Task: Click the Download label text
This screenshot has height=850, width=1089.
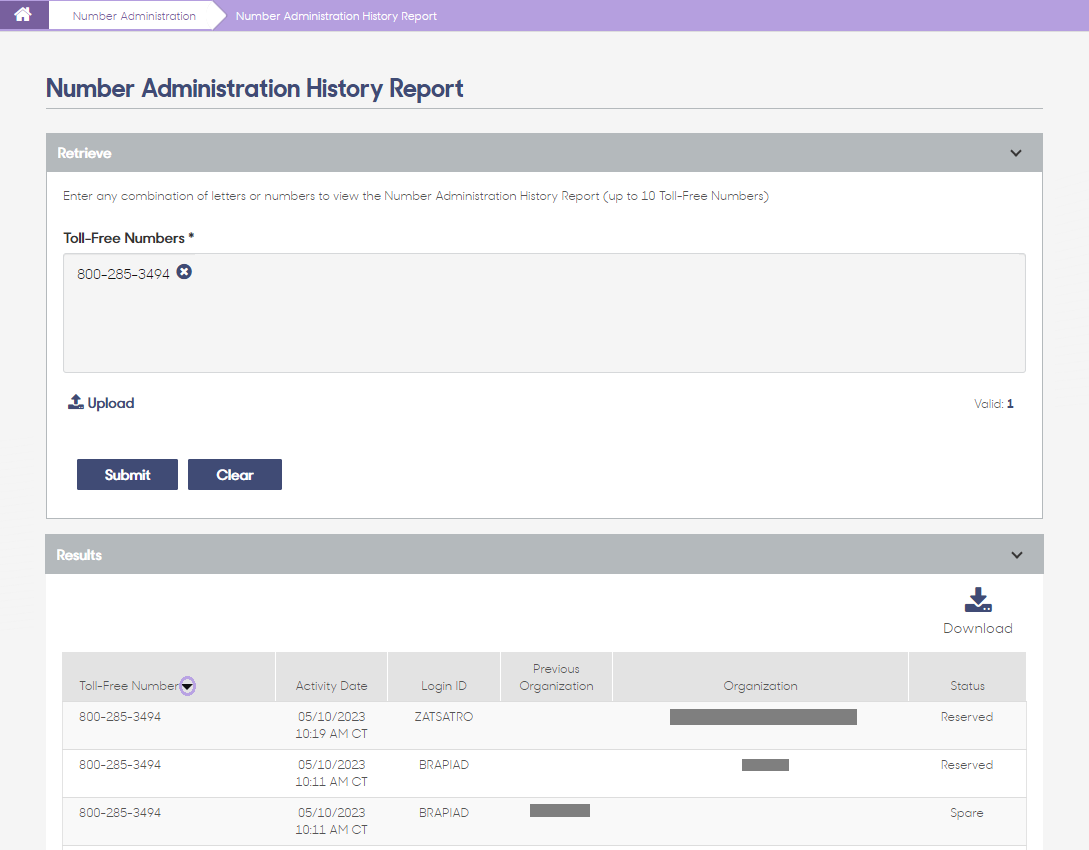Action: [978, 628]
